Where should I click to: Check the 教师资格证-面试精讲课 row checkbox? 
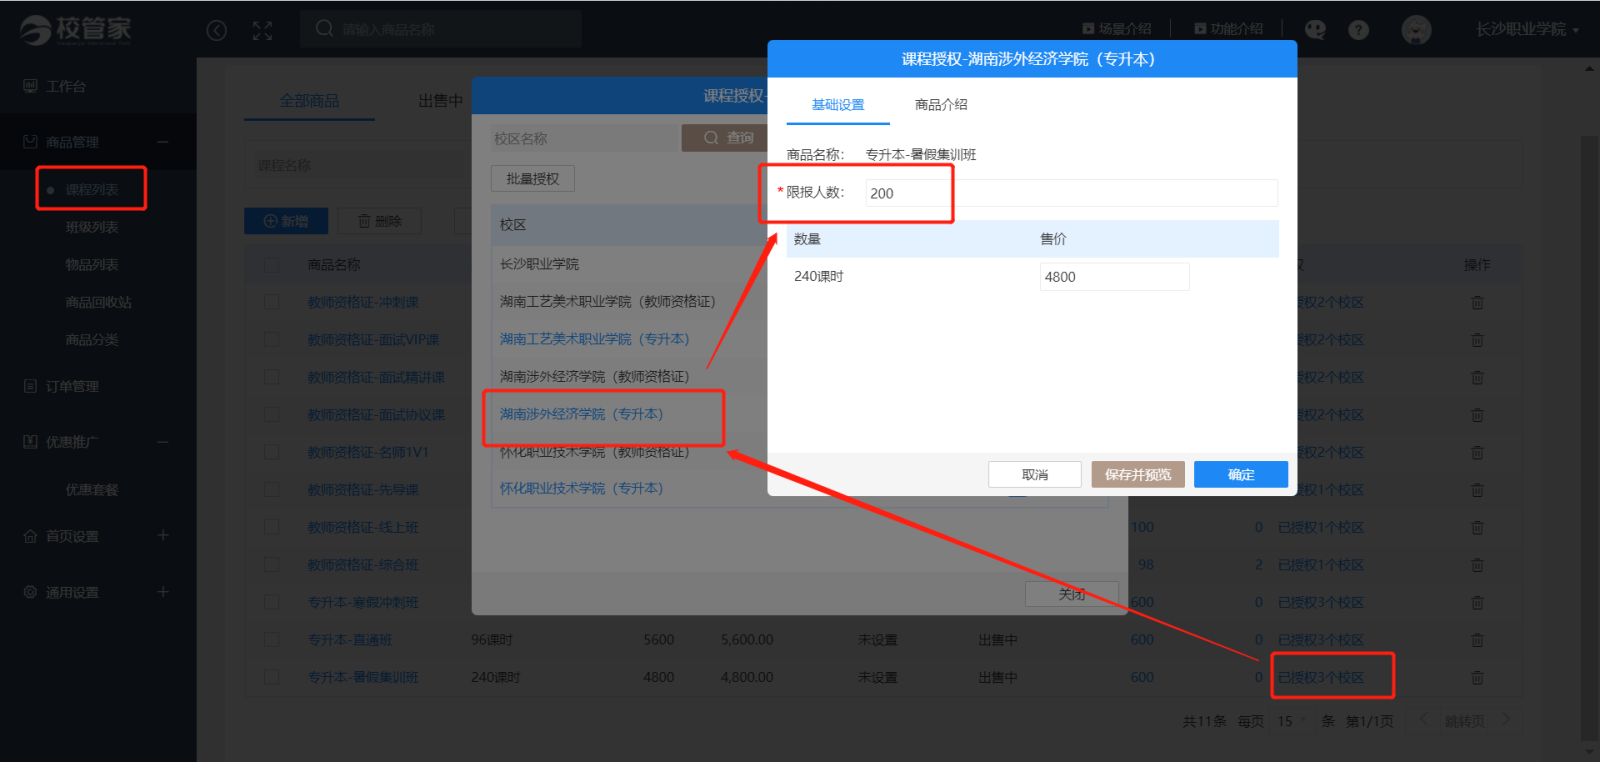(272, 377)
